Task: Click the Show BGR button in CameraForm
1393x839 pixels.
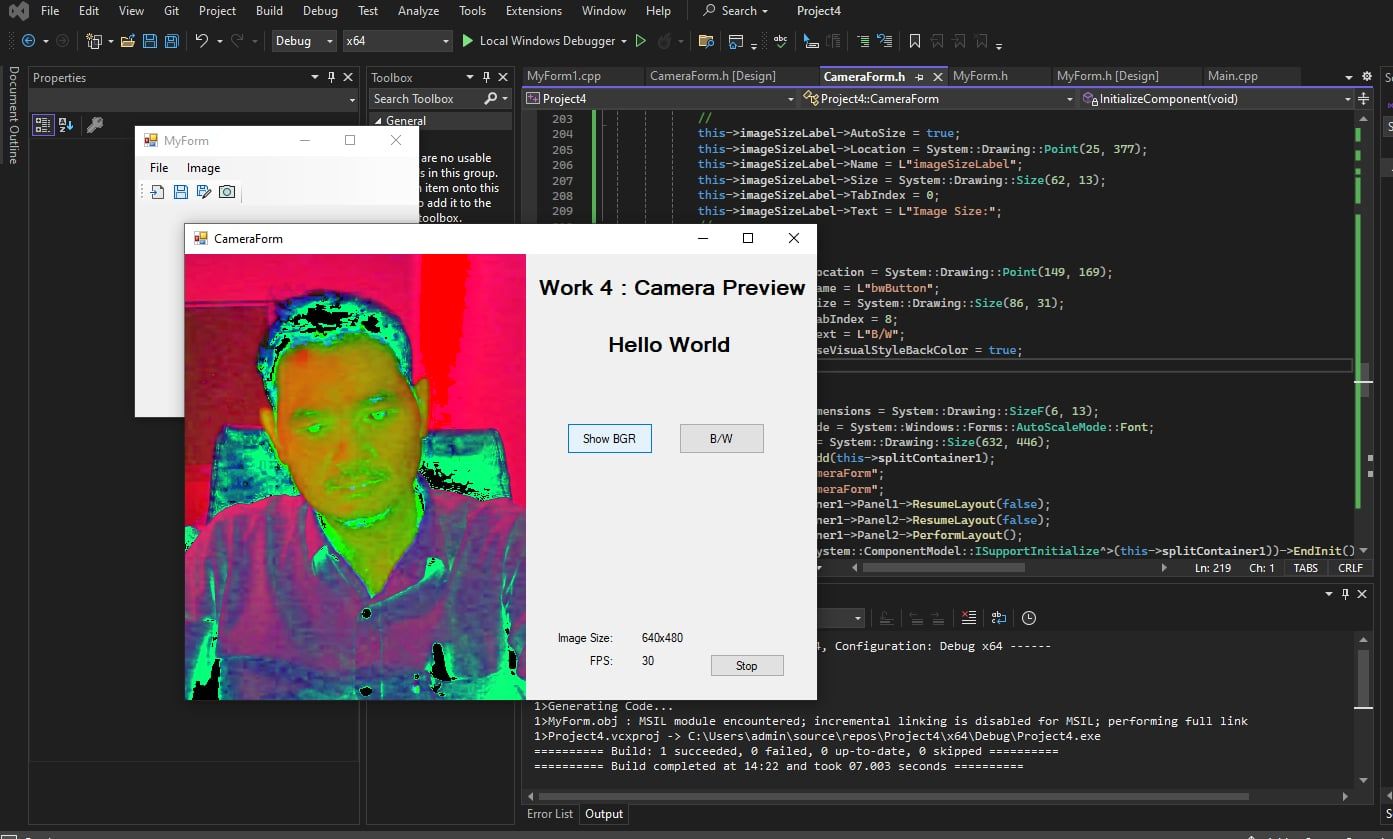Action: [610, 439]
